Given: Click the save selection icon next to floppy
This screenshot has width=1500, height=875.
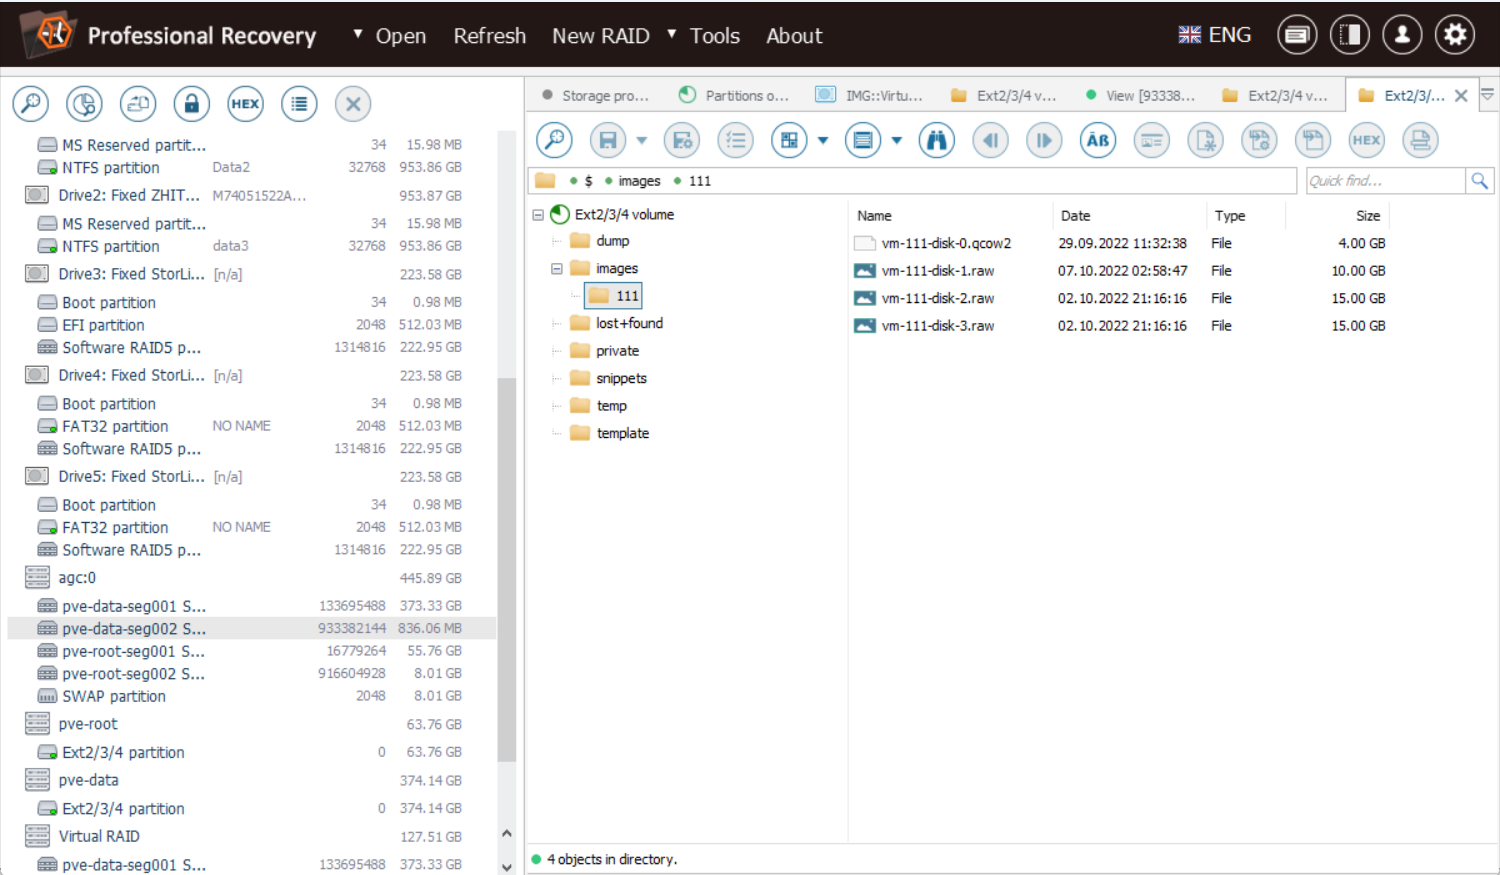Looking at the screenshot, I should [x=682, y=140].
